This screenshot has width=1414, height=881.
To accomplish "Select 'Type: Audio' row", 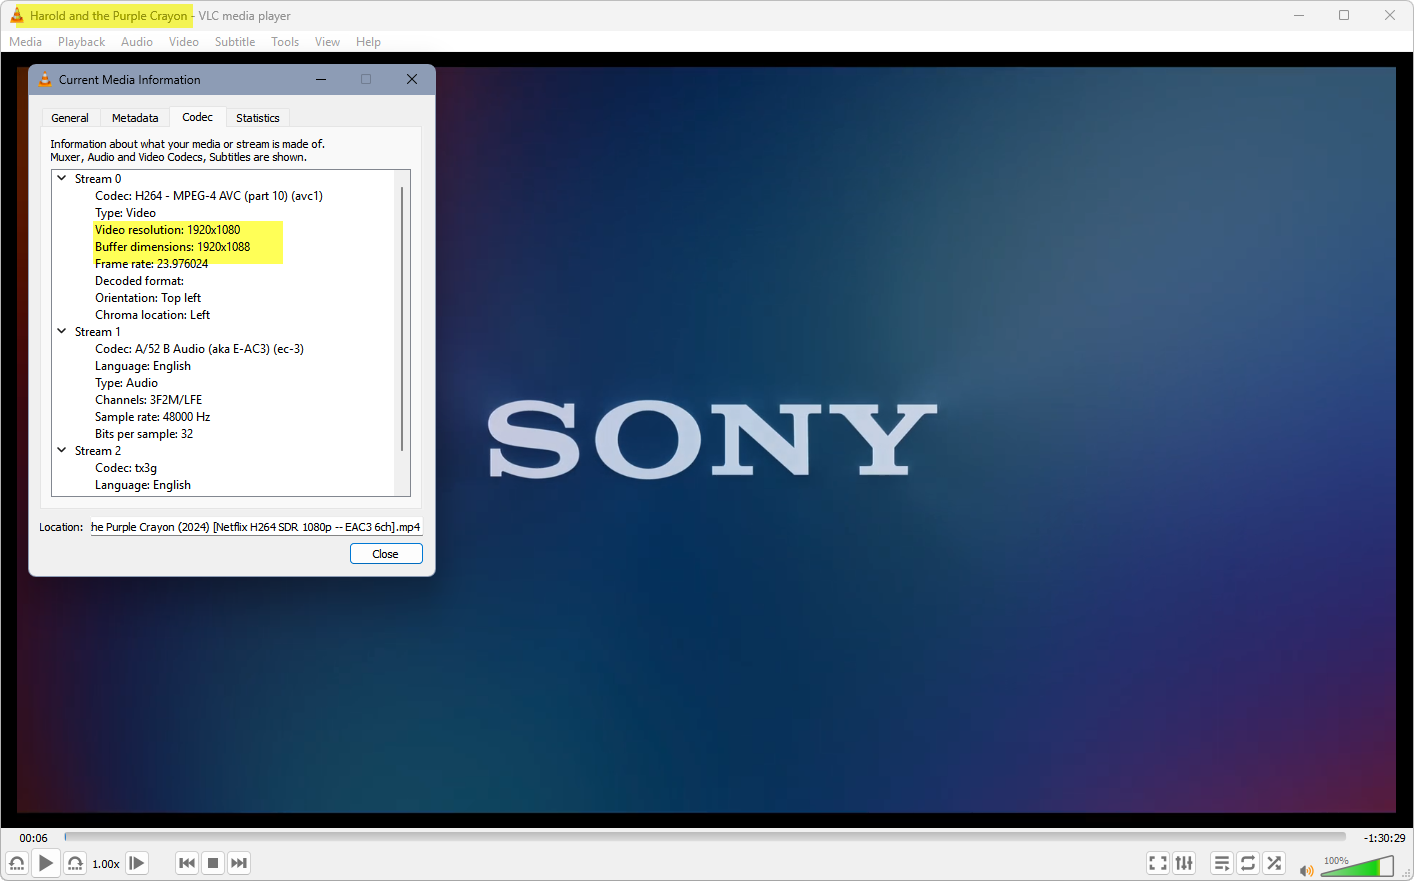I will (x=126, y=383).
